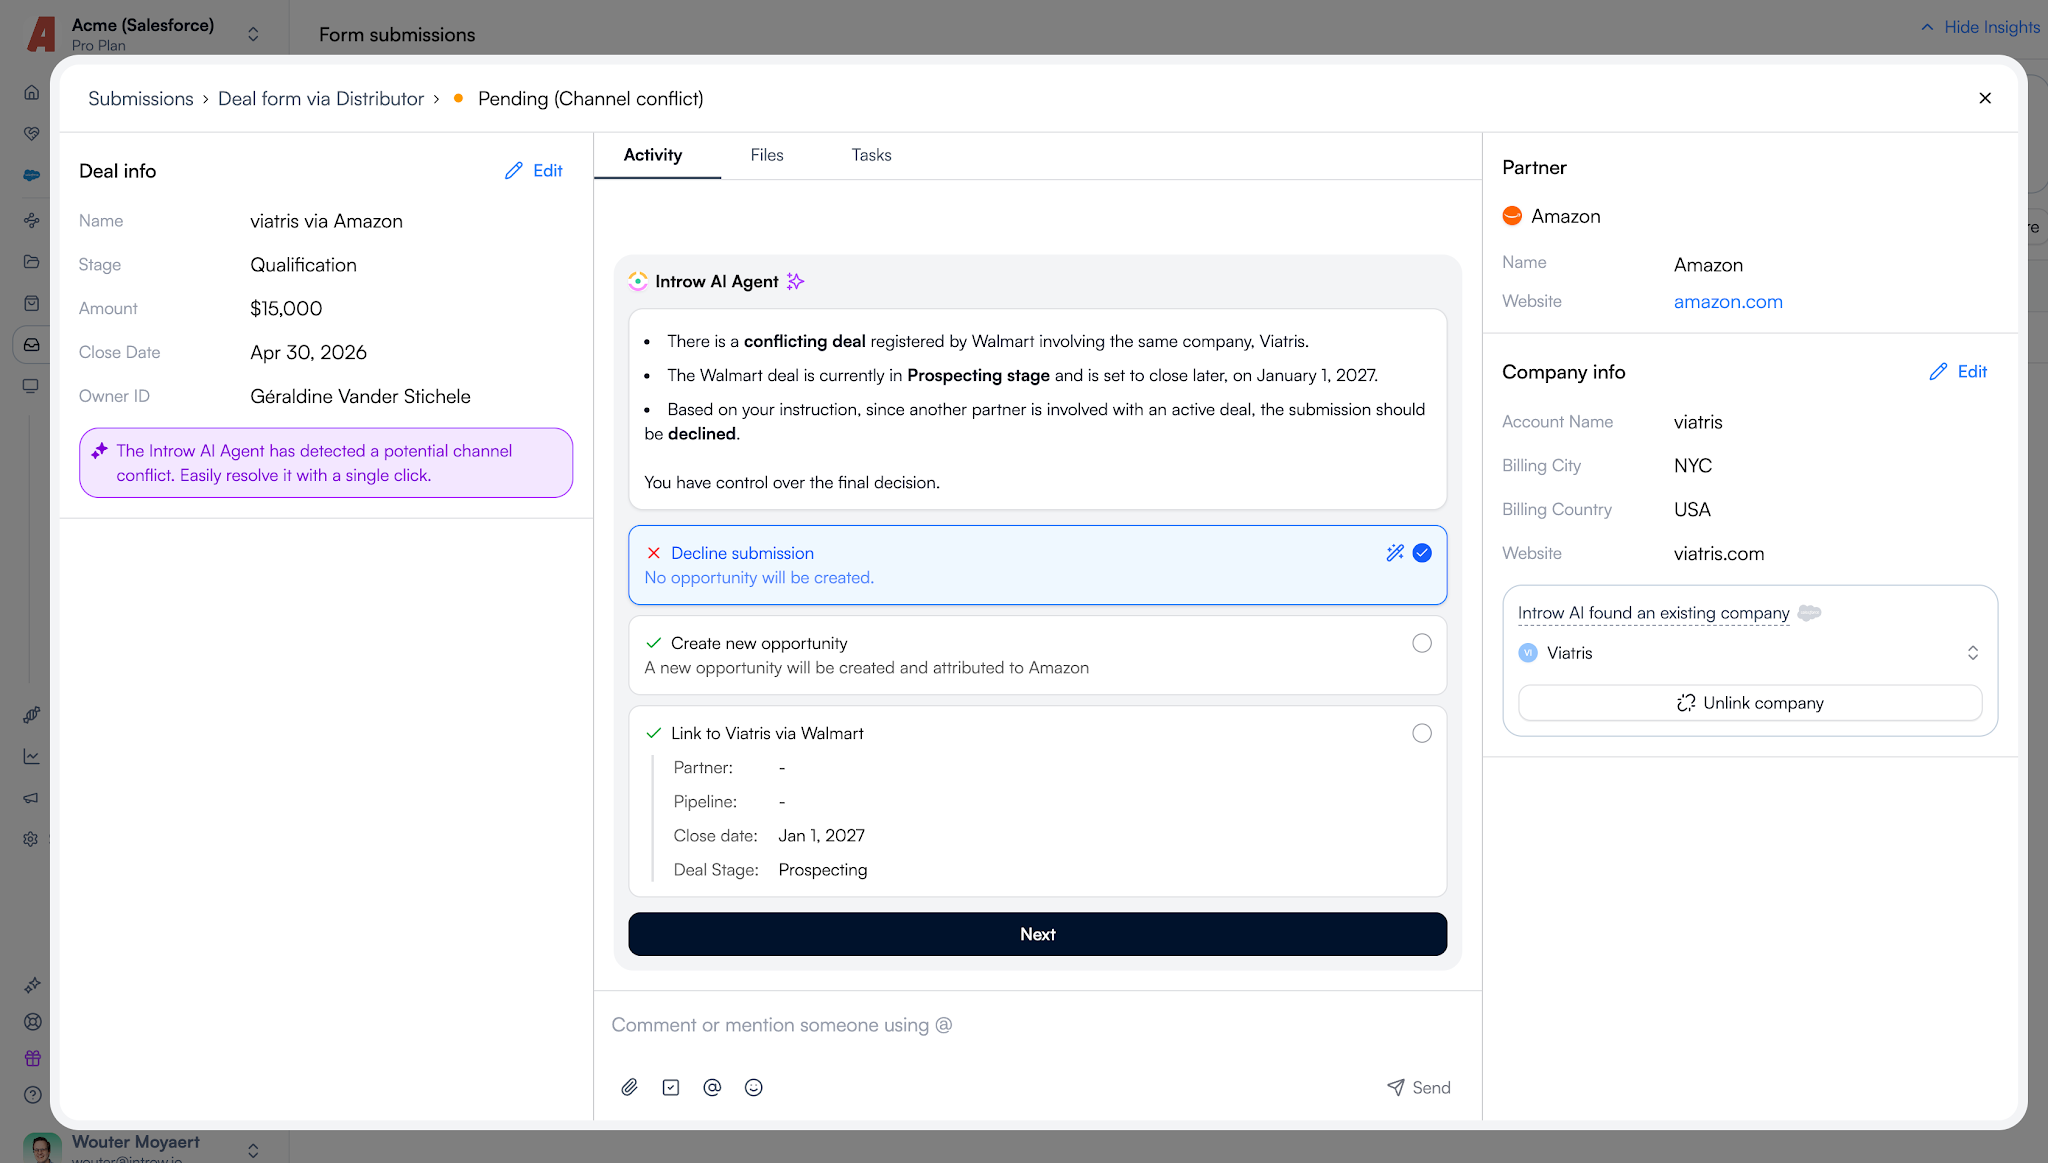The height and width of the screenshot is (1163, 2048).
Task: Click the @ mention icon below comment box
Action: 712,1088
